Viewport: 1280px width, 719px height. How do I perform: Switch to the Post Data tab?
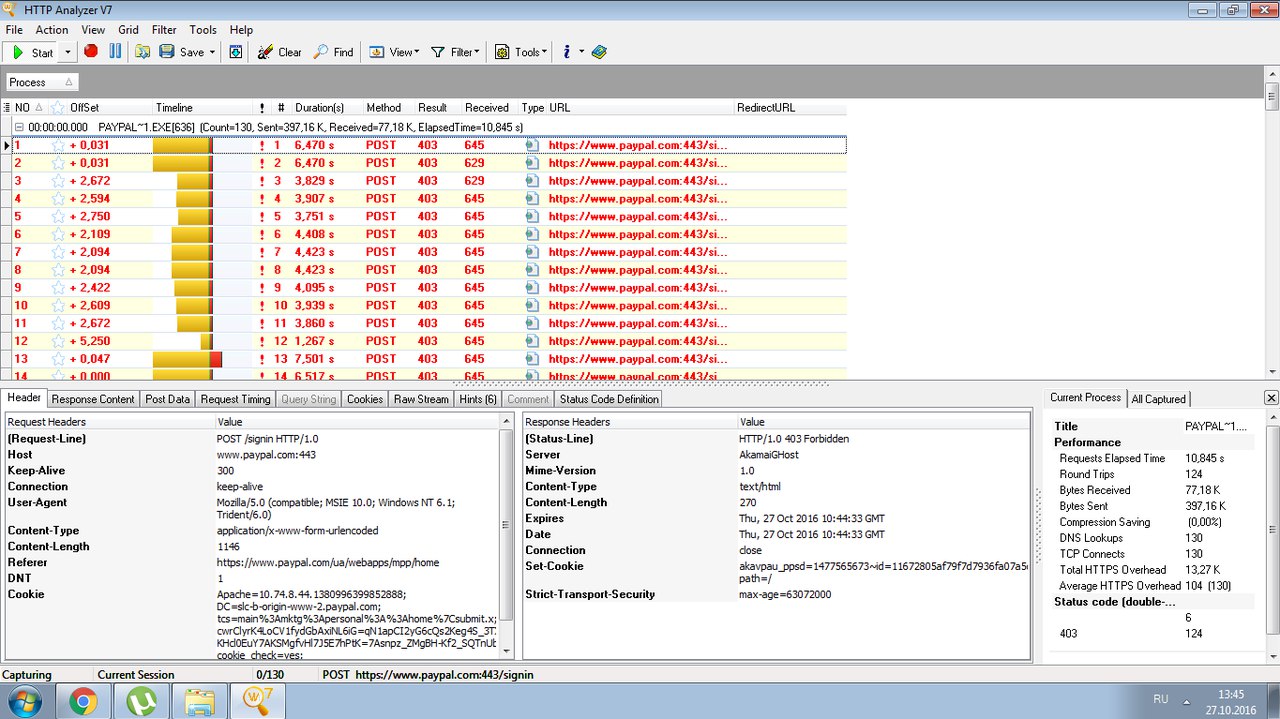pos(167,399)
